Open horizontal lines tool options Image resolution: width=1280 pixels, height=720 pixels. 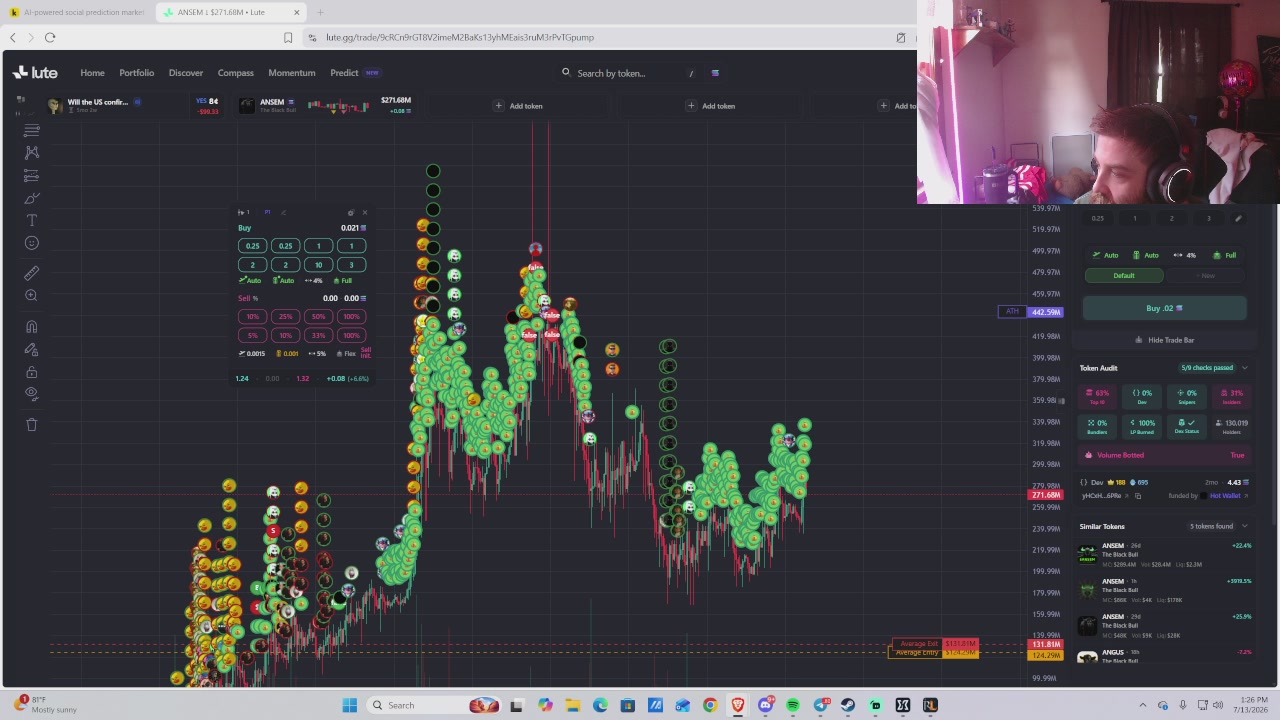(x=32, y=130)
